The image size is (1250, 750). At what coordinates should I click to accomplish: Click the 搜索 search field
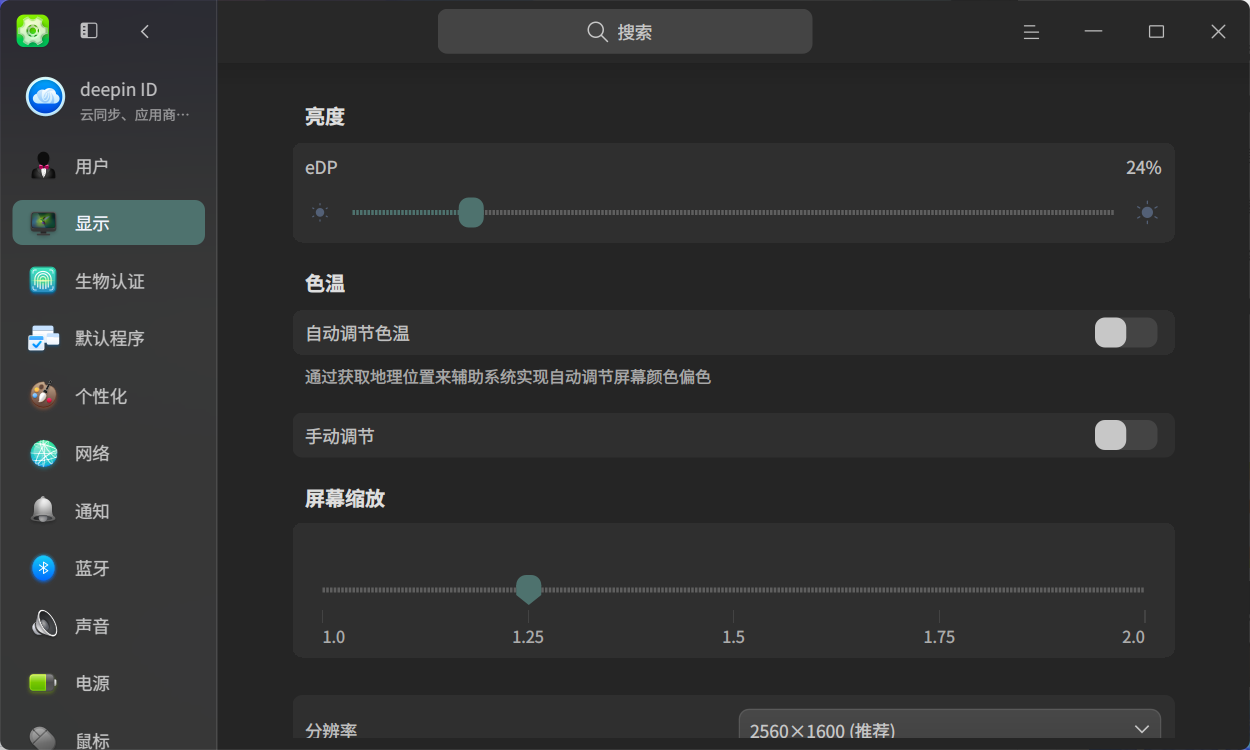pyautogui.click(x=625, y=32)
